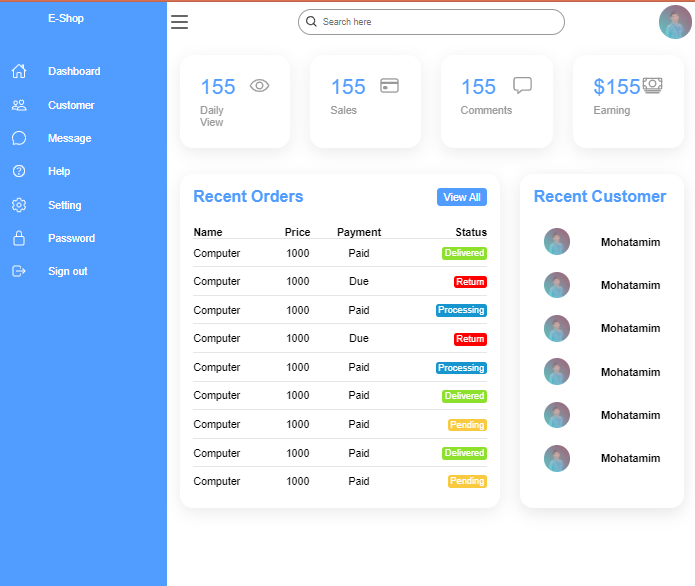The width and height of the screenshot is (695, 586).
Task: Click the Customer people icon in sidebar
Action: [19, 105]
